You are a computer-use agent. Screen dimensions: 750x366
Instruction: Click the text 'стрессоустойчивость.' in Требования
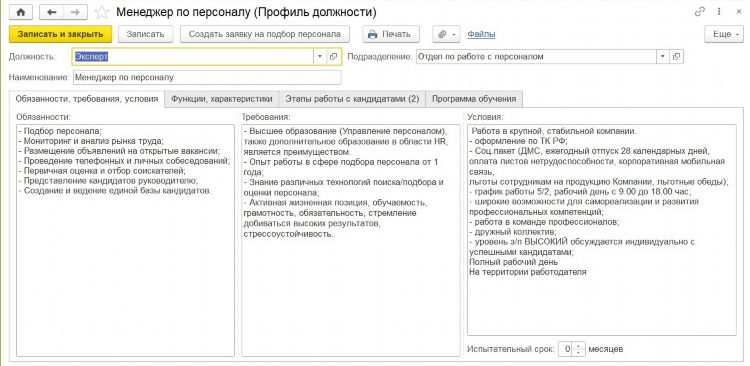(288, 234)
